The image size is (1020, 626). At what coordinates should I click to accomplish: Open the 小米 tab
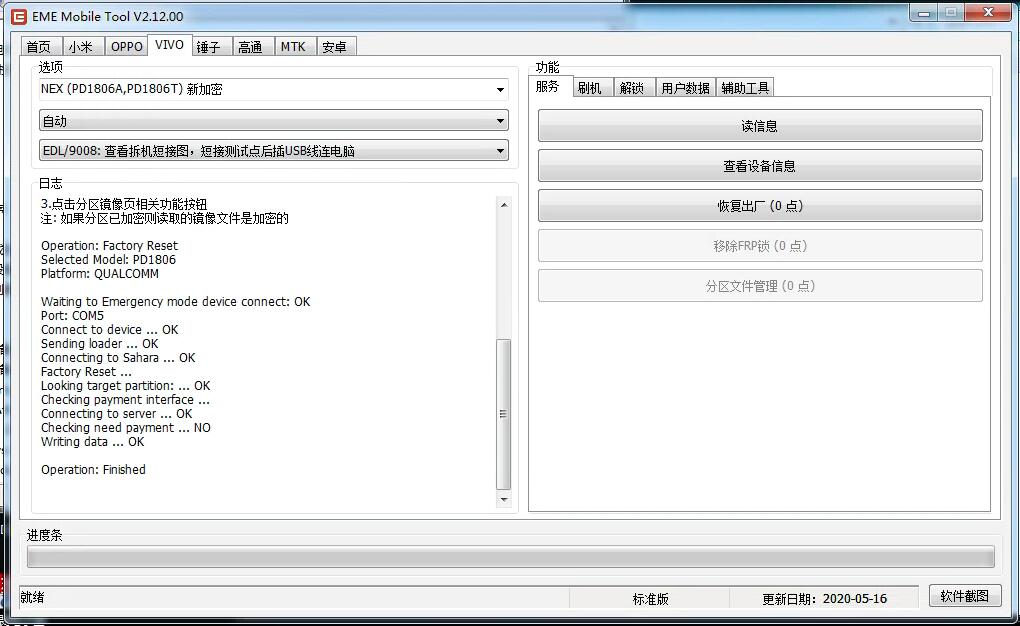pyautogui.click(x=83, y=47)
